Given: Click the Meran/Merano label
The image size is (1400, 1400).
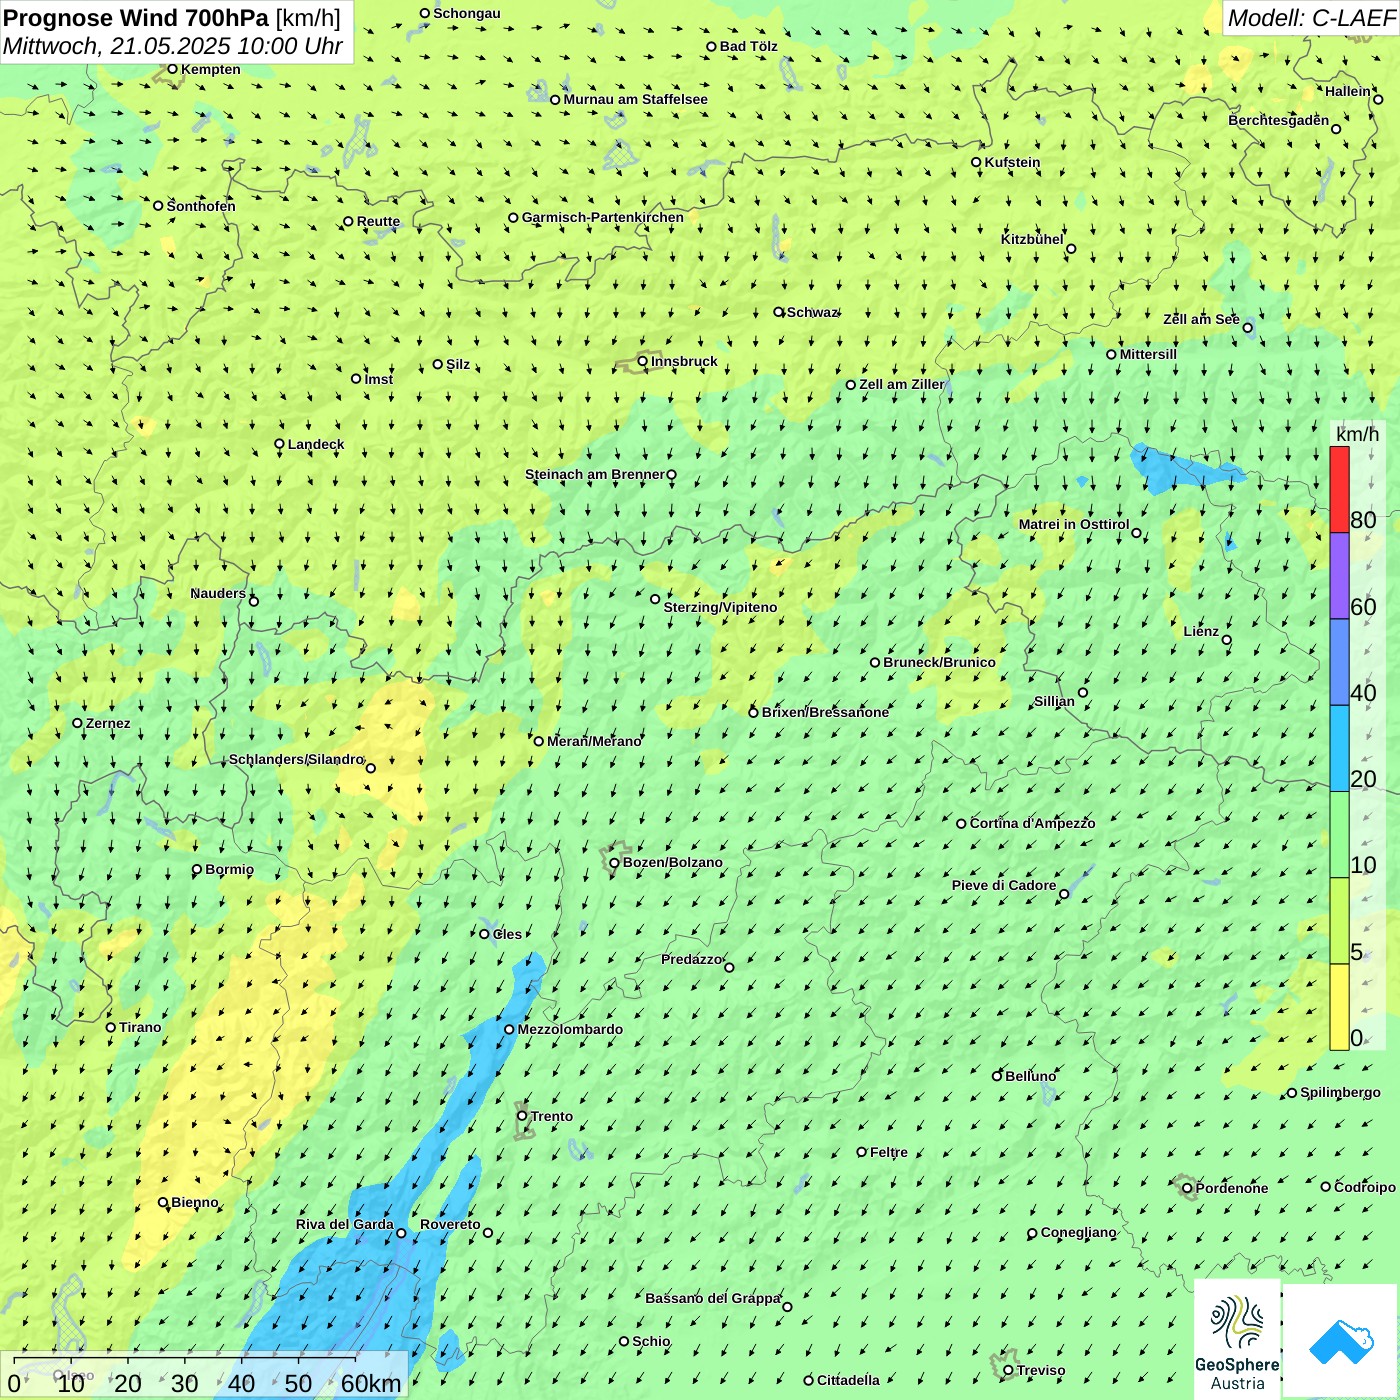Looking at the screenshot, I should coord(594,741).
